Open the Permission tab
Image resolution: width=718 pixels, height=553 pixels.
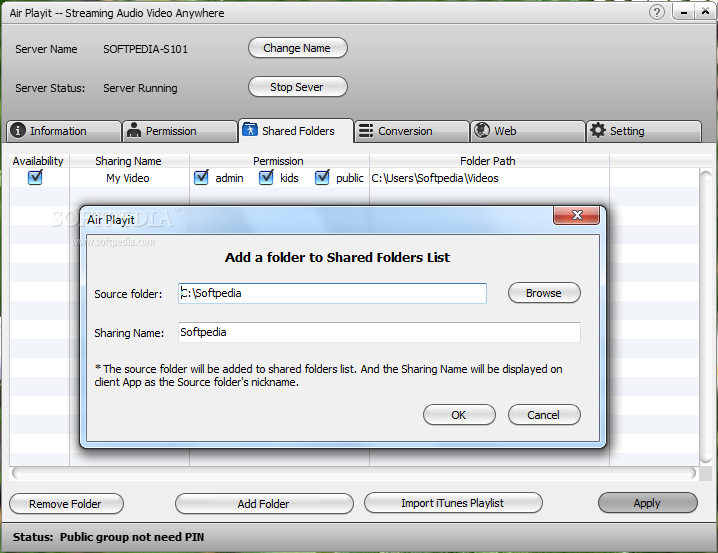180,131
